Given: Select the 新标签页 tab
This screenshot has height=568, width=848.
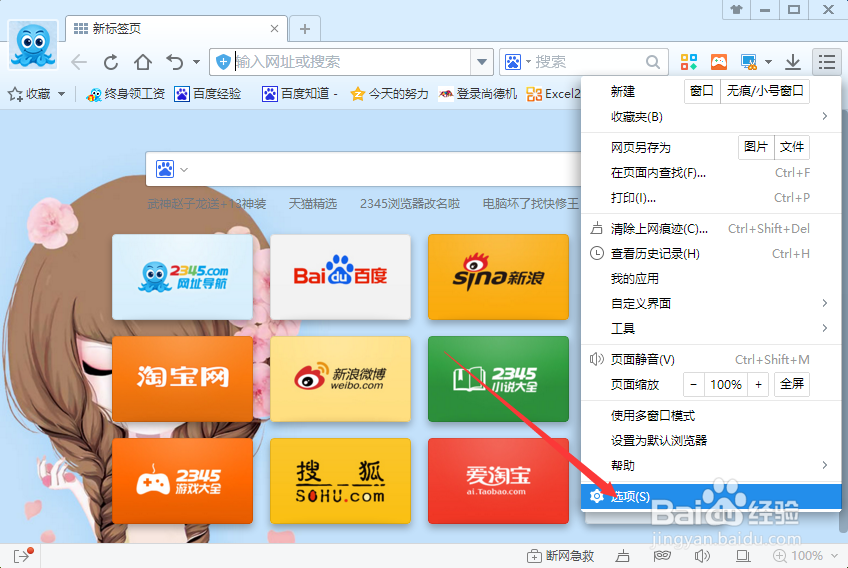Looking at the screenshot, I should pyautogui.click(x=176, y=29).
